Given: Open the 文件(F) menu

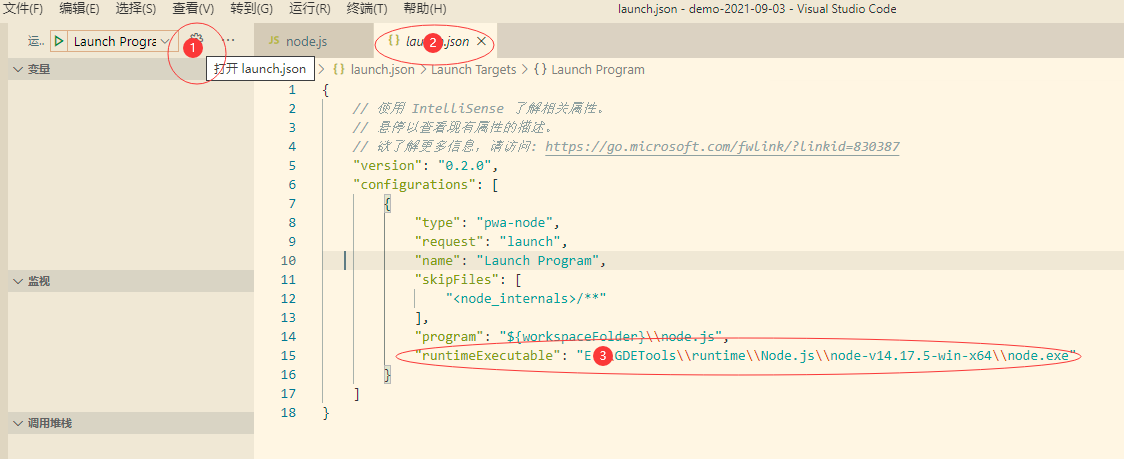Looking at the screenshot, I should pyautogui.click(x=24, y=9).
